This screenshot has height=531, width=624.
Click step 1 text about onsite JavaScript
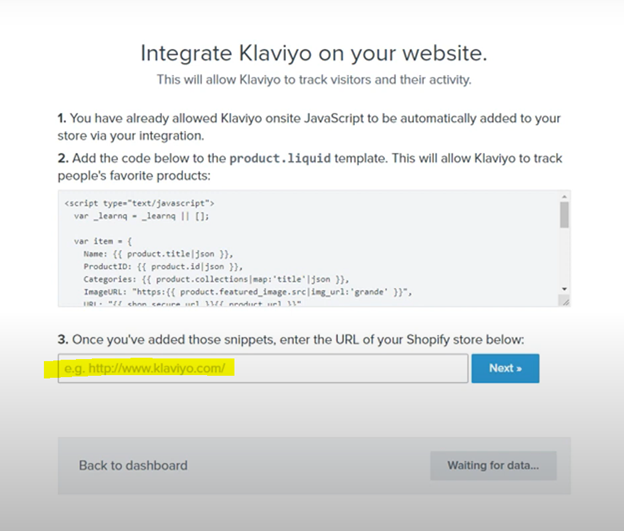tap(309, 127)
